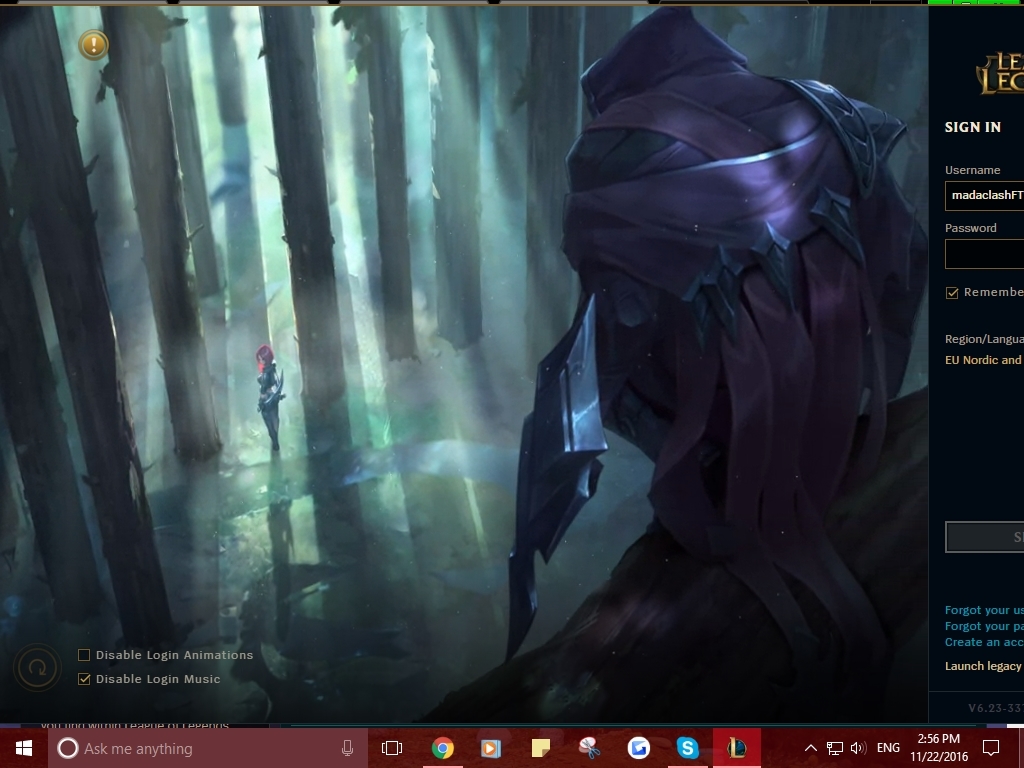Click the Launch legacy client link
Viewport: 1024px width, 768px height.
click(984, 666)
